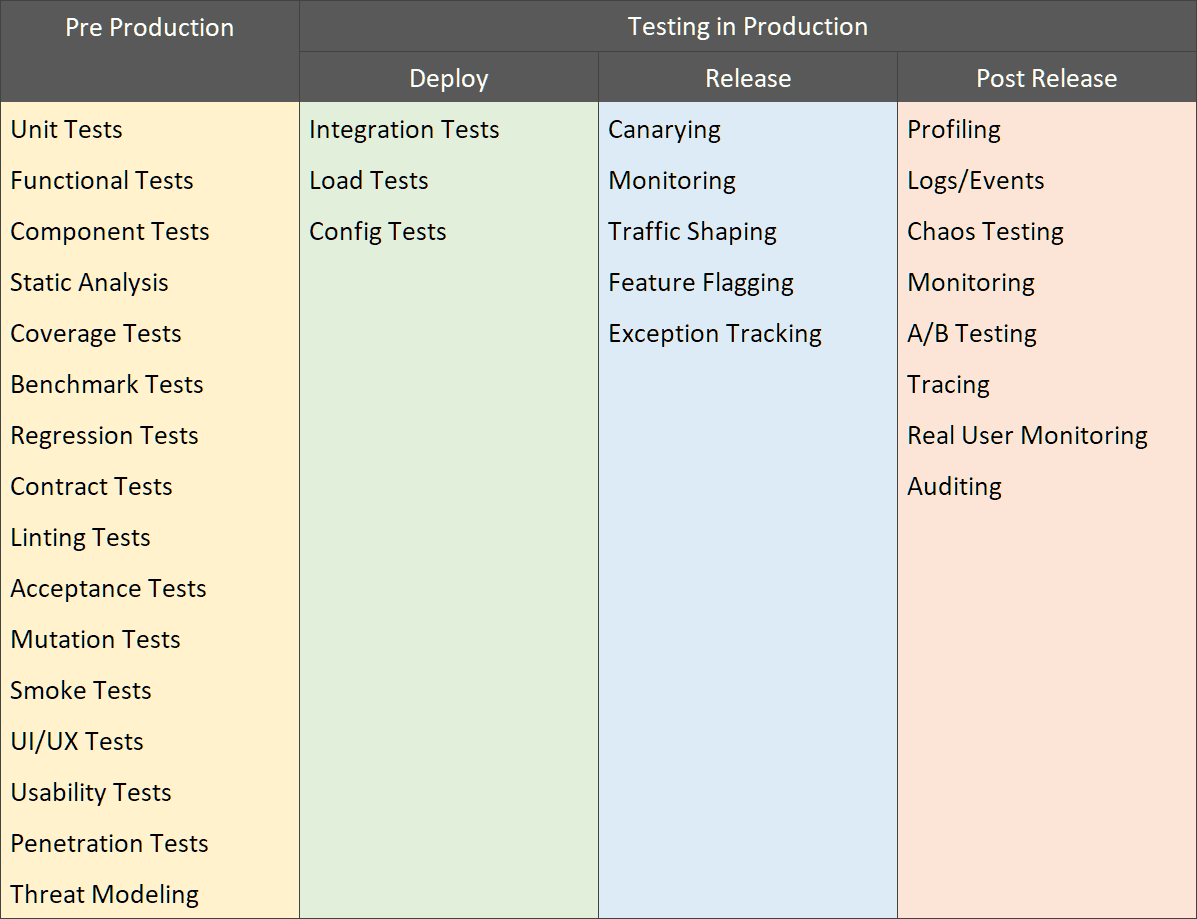Click the Pre Production header cell
This screenshot has height=919, width=1197.
149,28
